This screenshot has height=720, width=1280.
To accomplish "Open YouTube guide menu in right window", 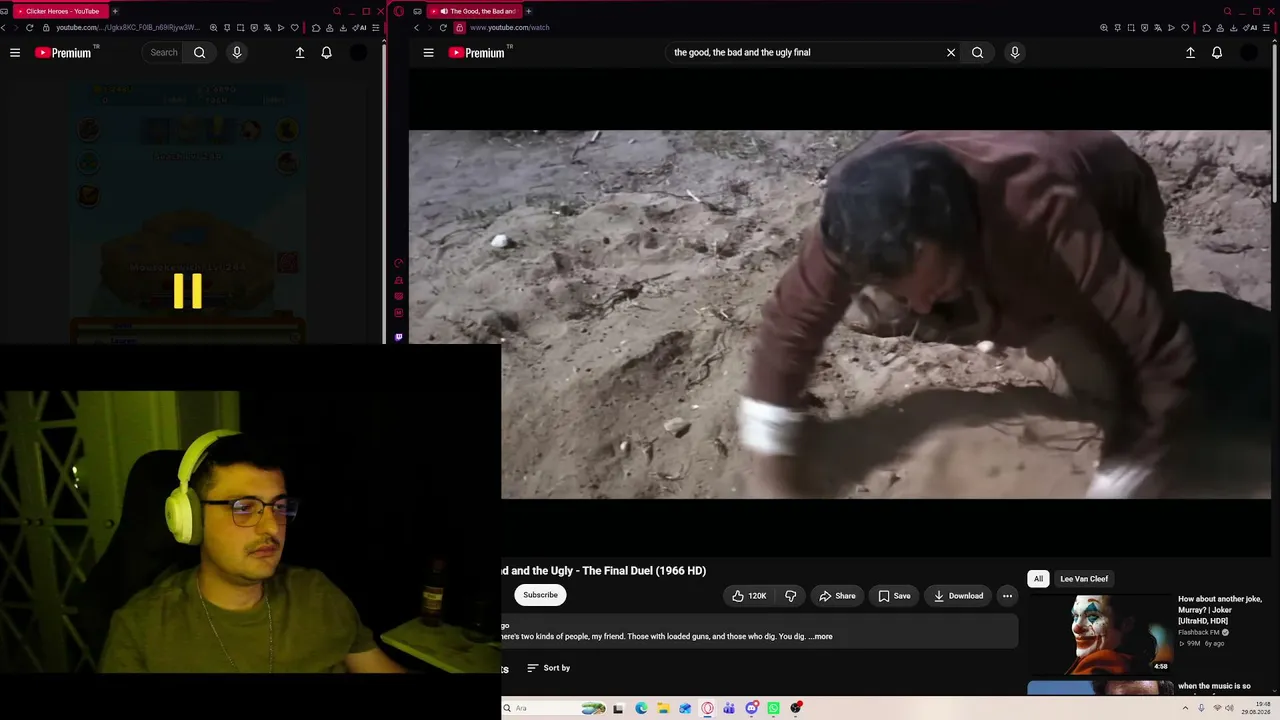I will [428, 53].
